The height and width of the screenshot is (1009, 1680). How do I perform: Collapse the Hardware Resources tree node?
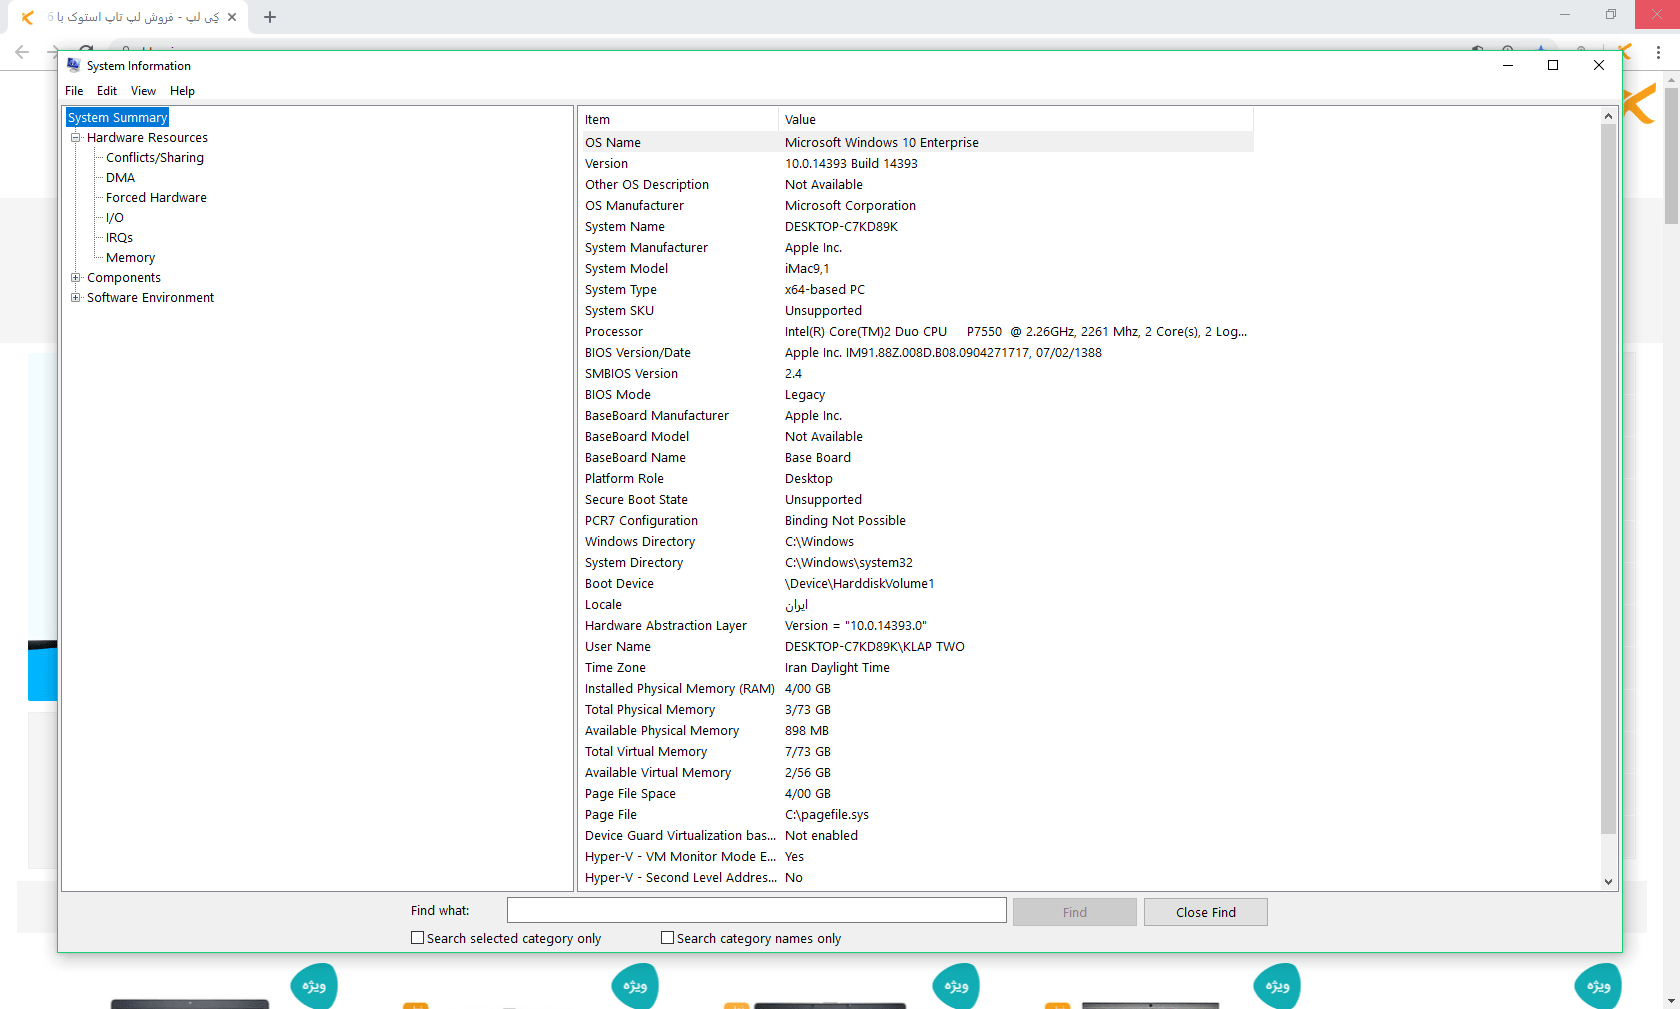coord(75,138)
